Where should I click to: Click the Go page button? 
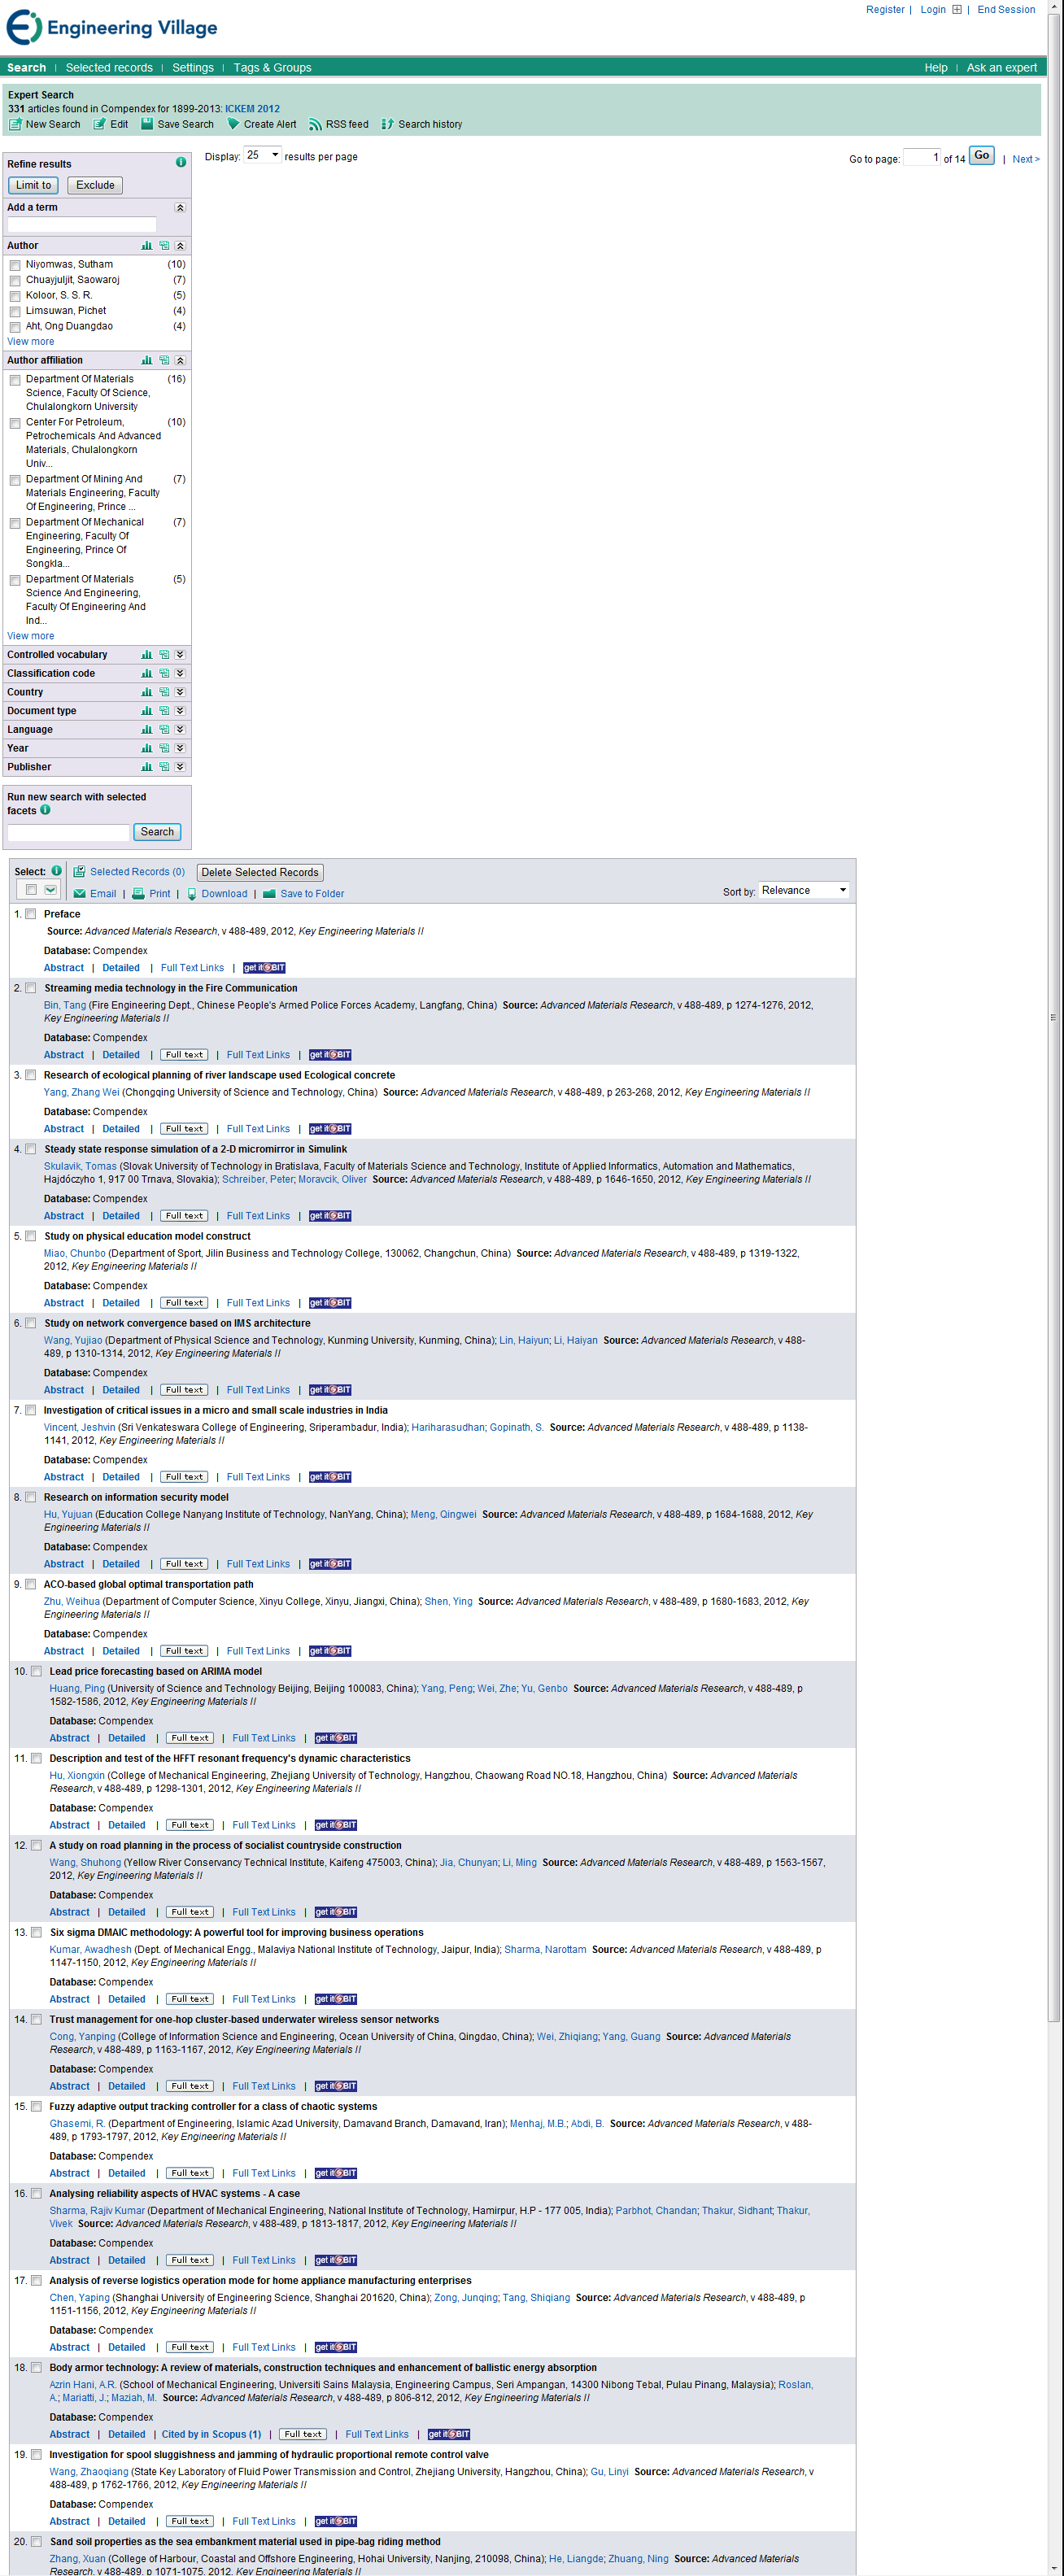click(x=982, y=156)
